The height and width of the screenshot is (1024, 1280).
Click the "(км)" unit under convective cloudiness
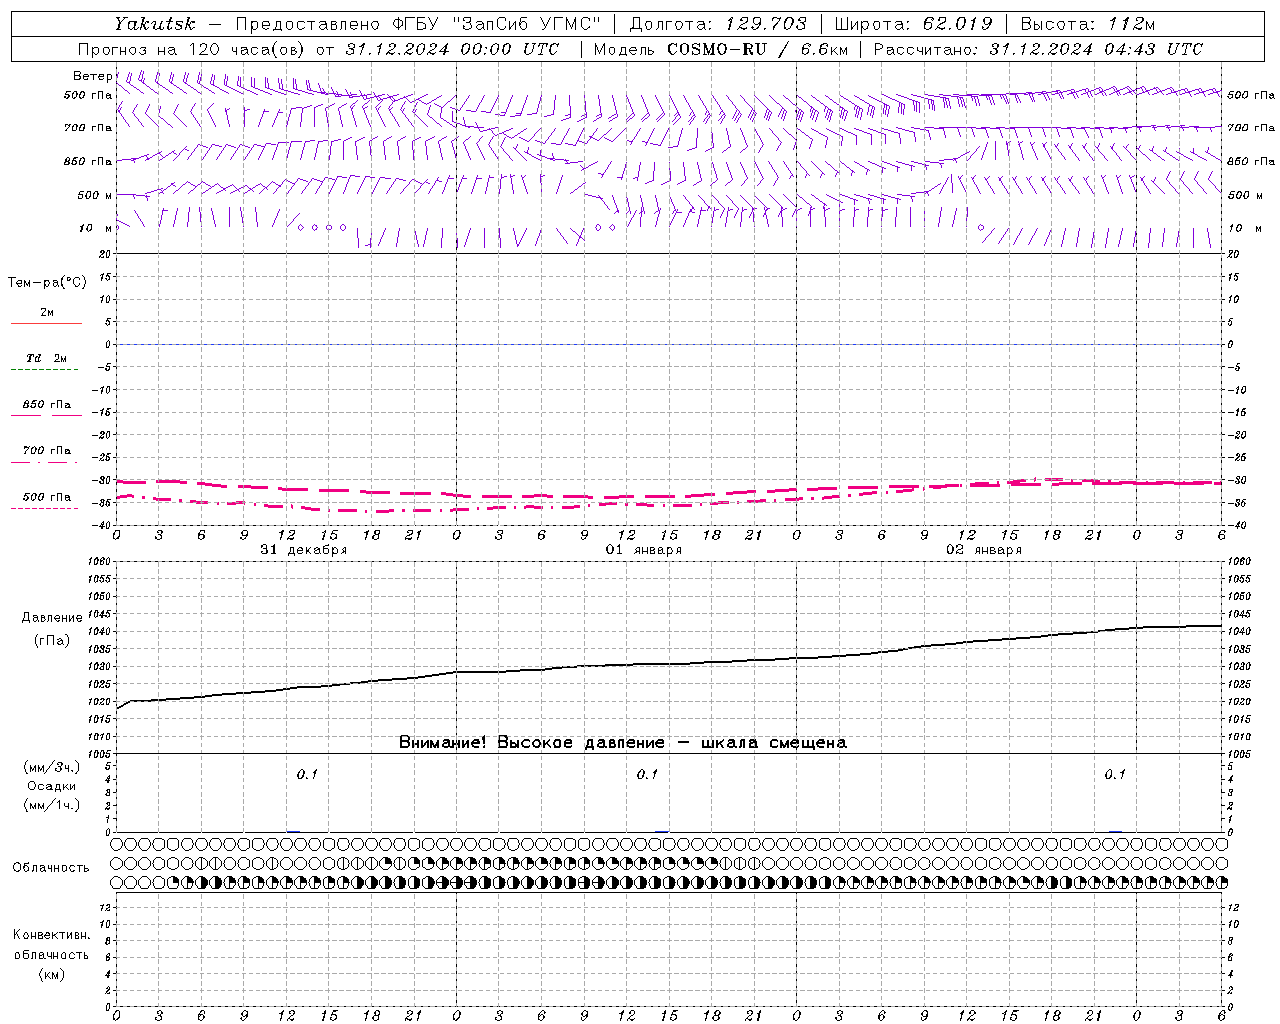pyautogui.click(x=51, y=974)
